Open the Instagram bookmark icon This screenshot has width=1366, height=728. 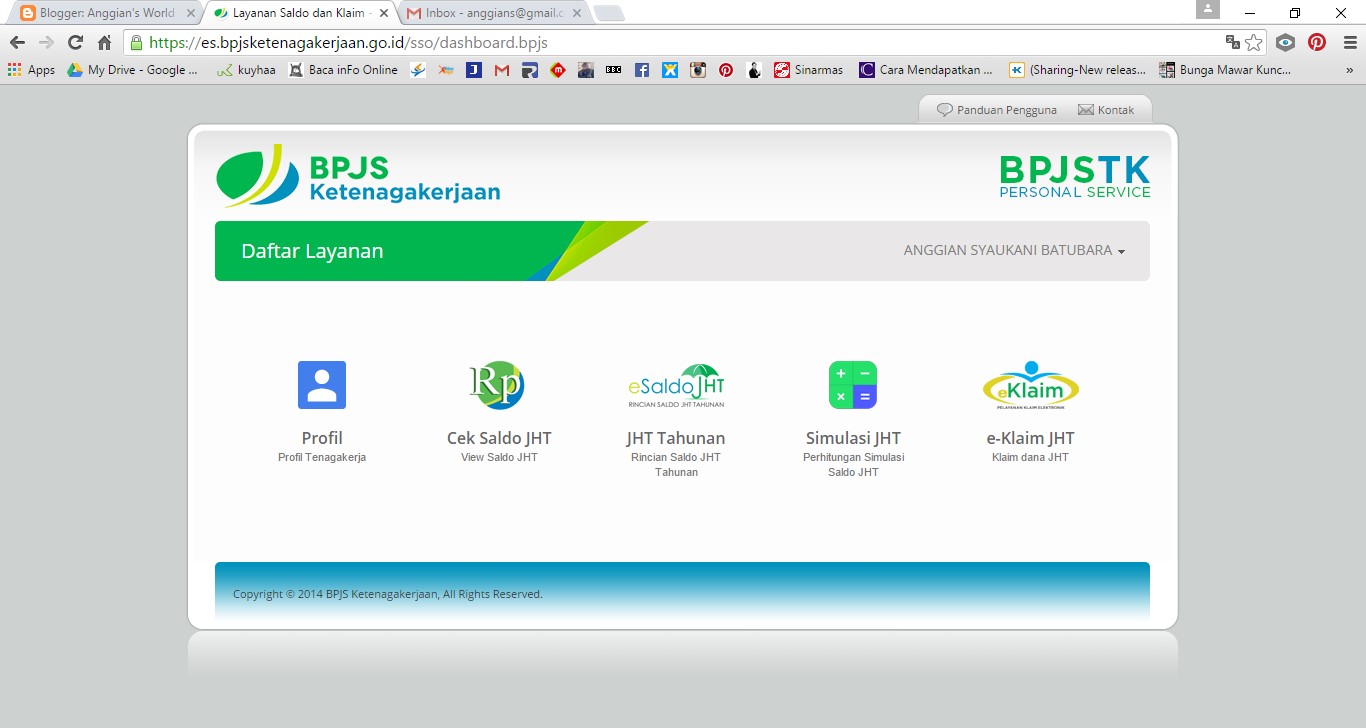[x=698, y=70]
